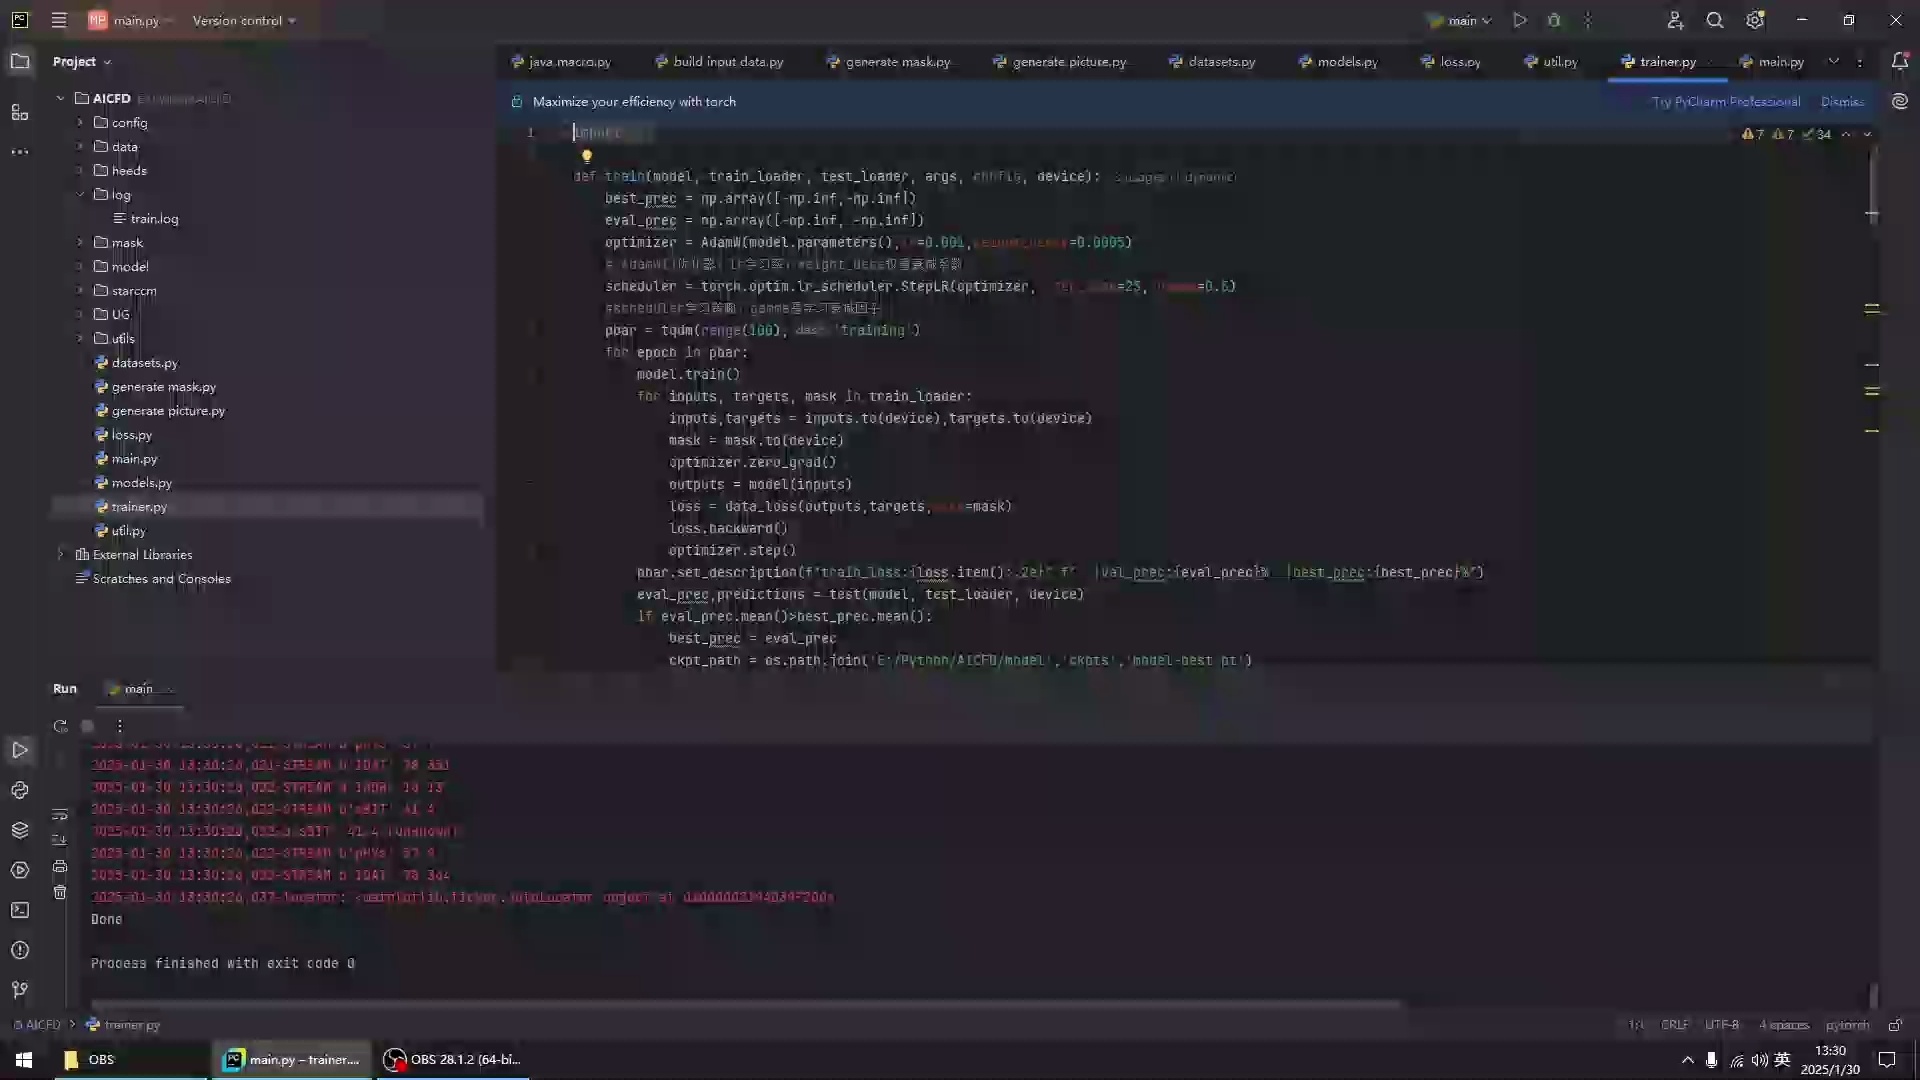Open the Git tool window
Viewport: 1920px width, 1080px height.
(20, 990)
